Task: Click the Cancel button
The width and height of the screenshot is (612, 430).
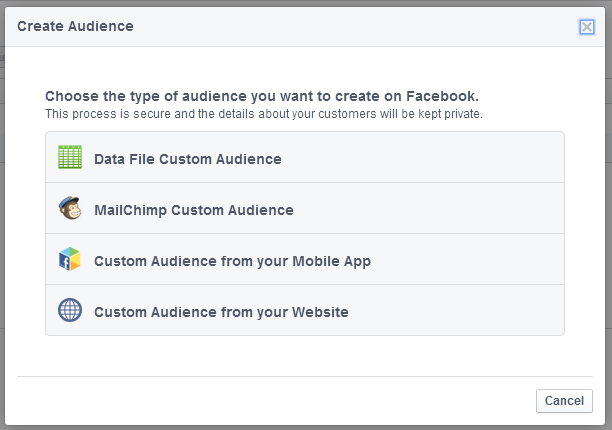Action: click(564, 401)
